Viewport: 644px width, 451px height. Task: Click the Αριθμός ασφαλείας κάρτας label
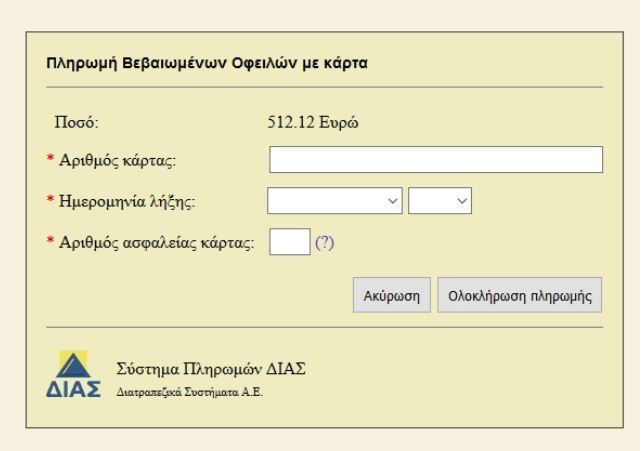[159, 242]
